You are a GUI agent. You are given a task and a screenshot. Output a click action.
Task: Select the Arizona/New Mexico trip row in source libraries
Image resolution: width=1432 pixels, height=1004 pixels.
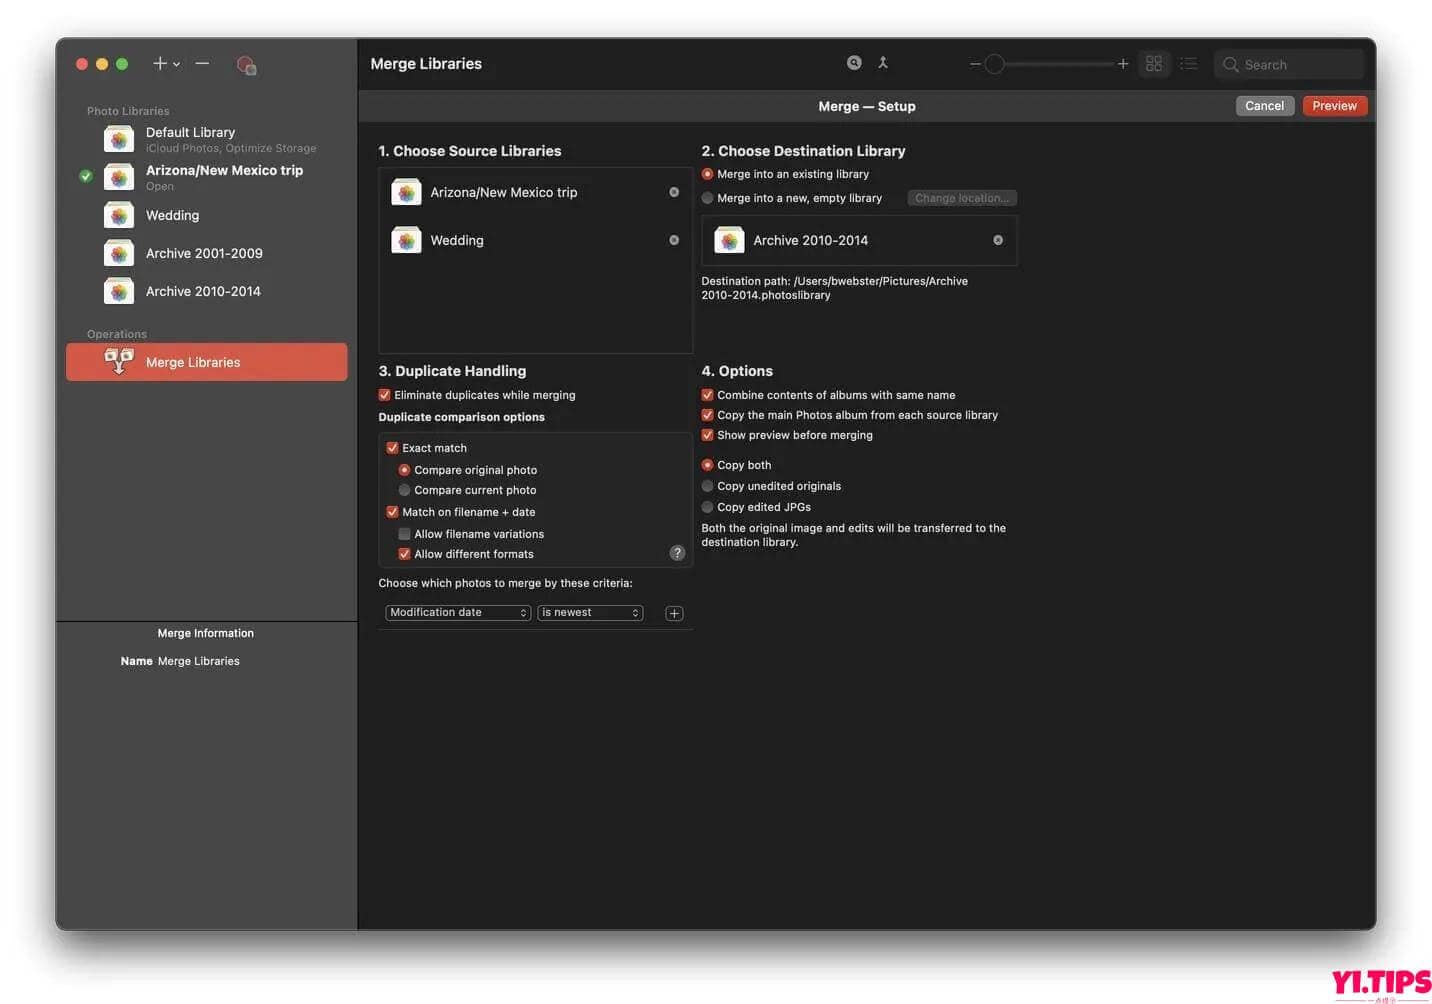(535, 192)
